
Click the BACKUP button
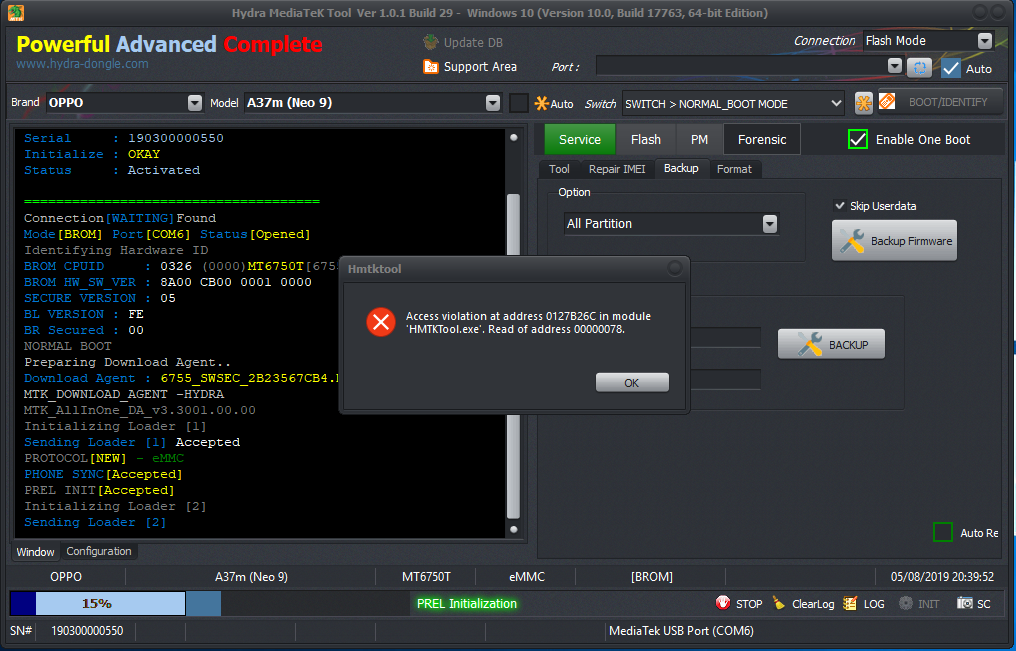(831, 345)
